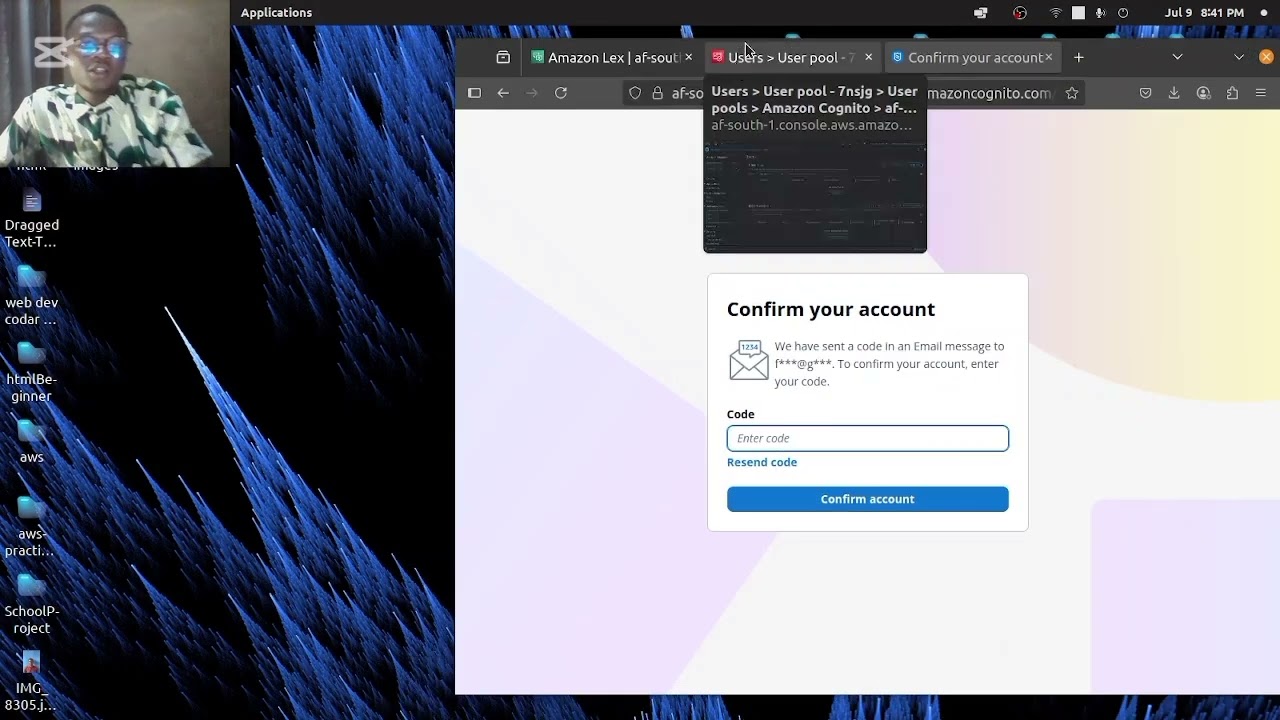Open the Wi-Fi network indicator
Image resolution: width=1280 pixels, height=720 pixels.
[x=1055, y=13]
